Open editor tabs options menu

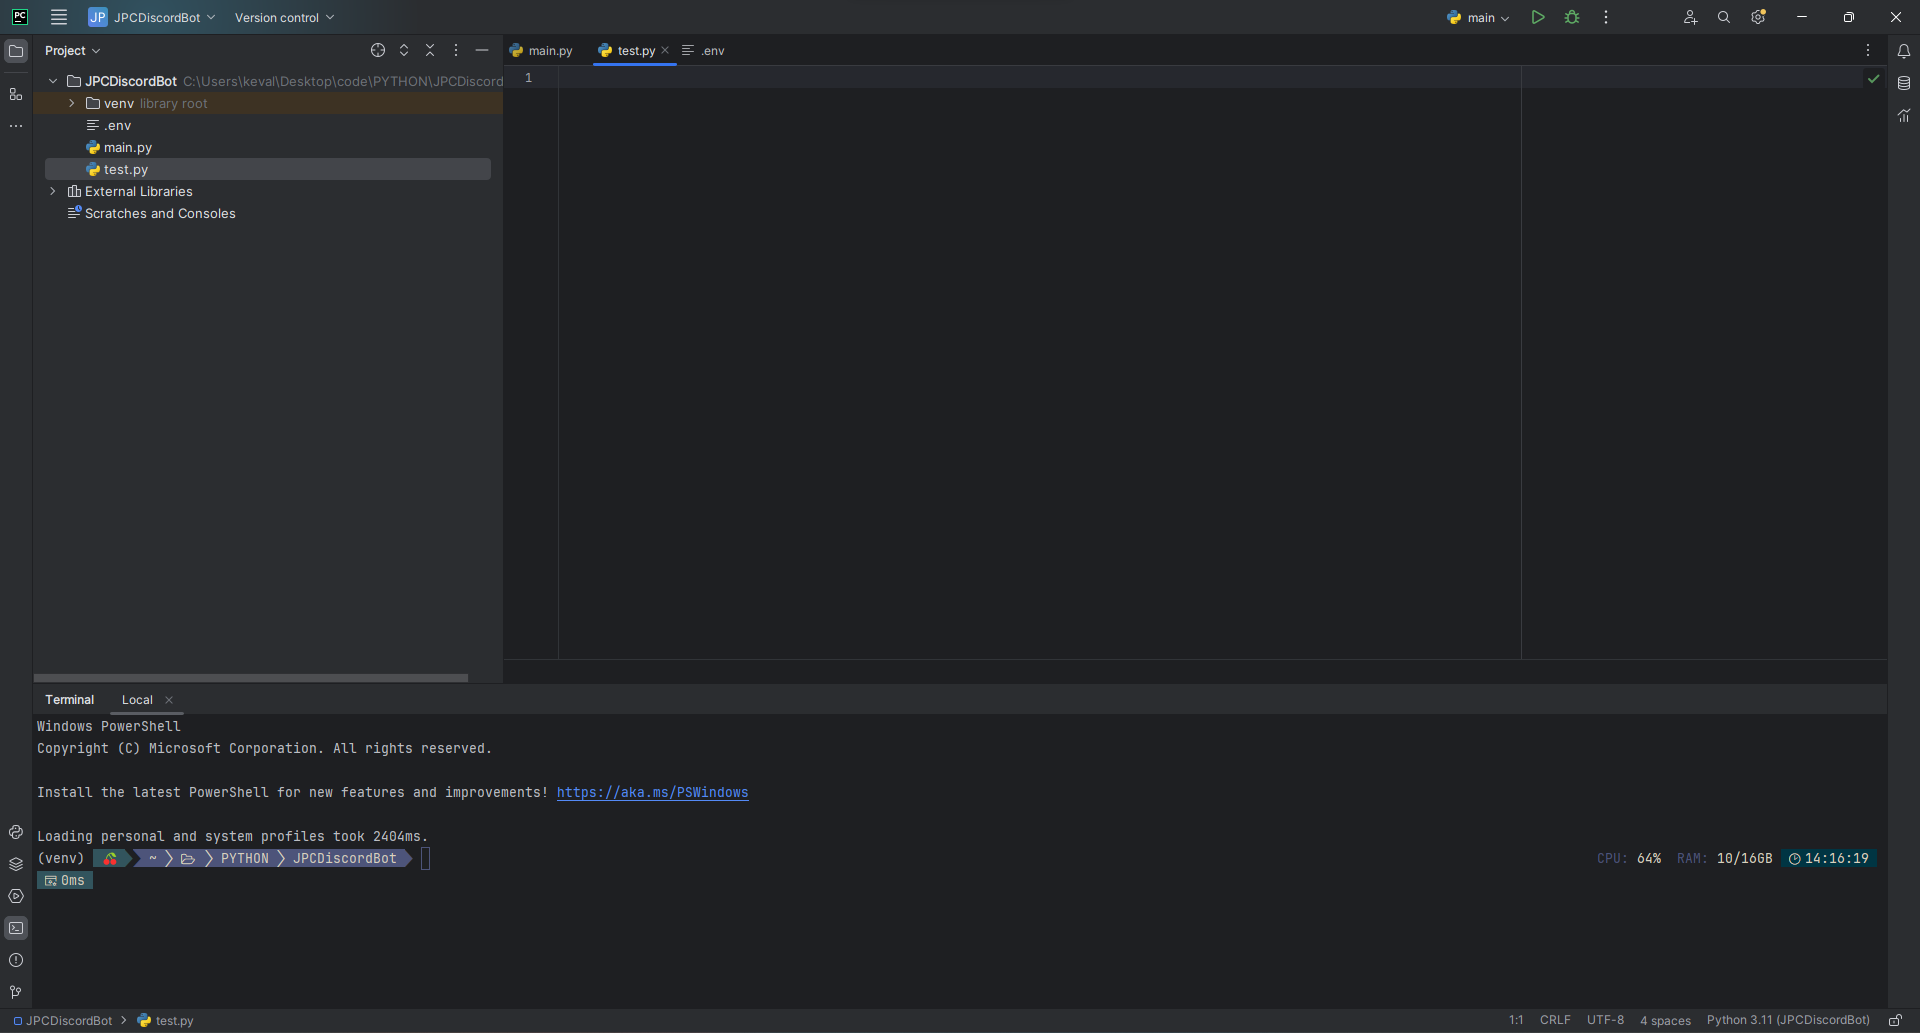pos(1867,50)
